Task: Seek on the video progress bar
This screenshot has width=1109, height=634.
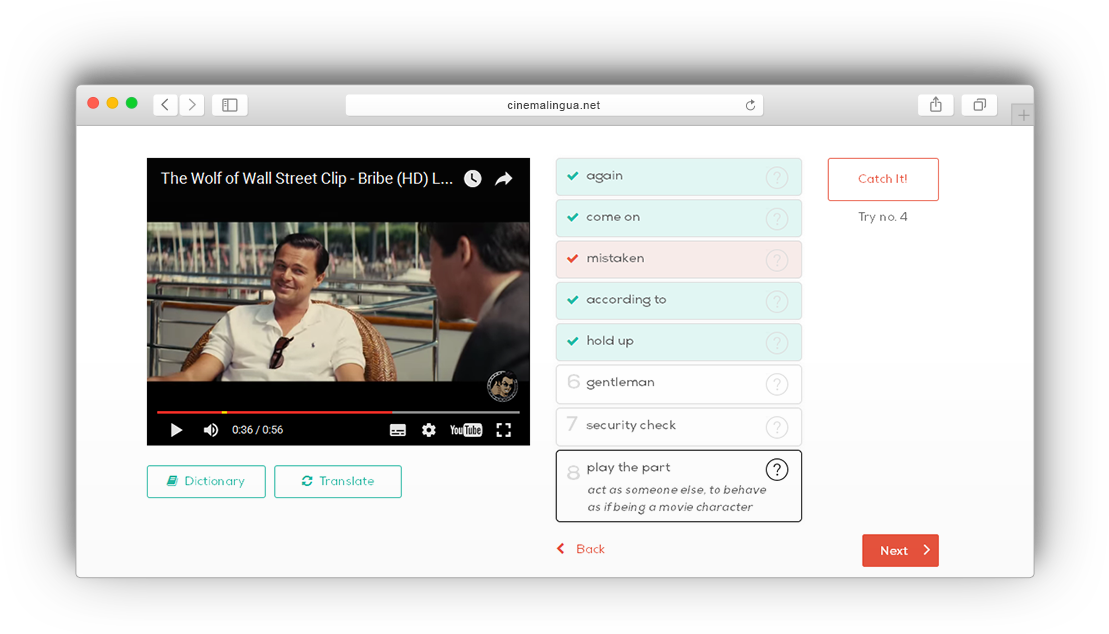Action: (338, 412)
